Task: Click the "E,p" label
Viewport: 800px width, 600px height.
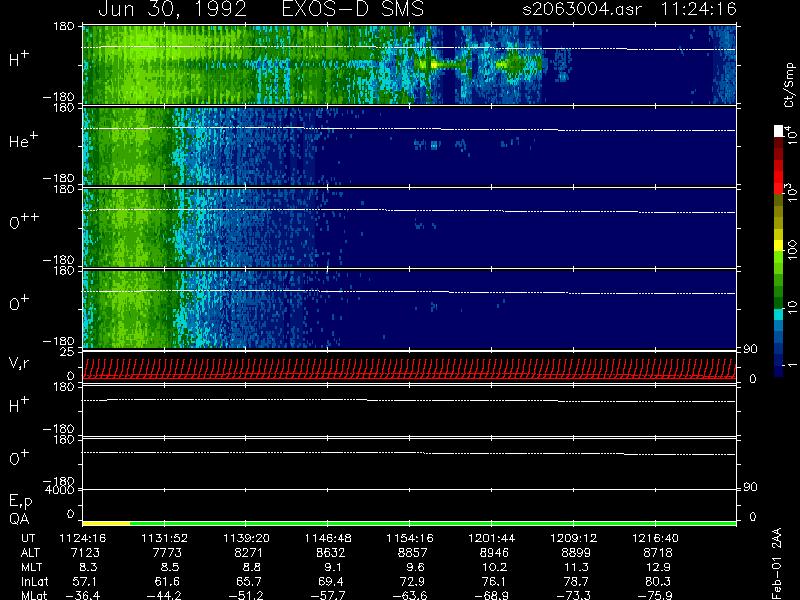Action: point(20,501)
